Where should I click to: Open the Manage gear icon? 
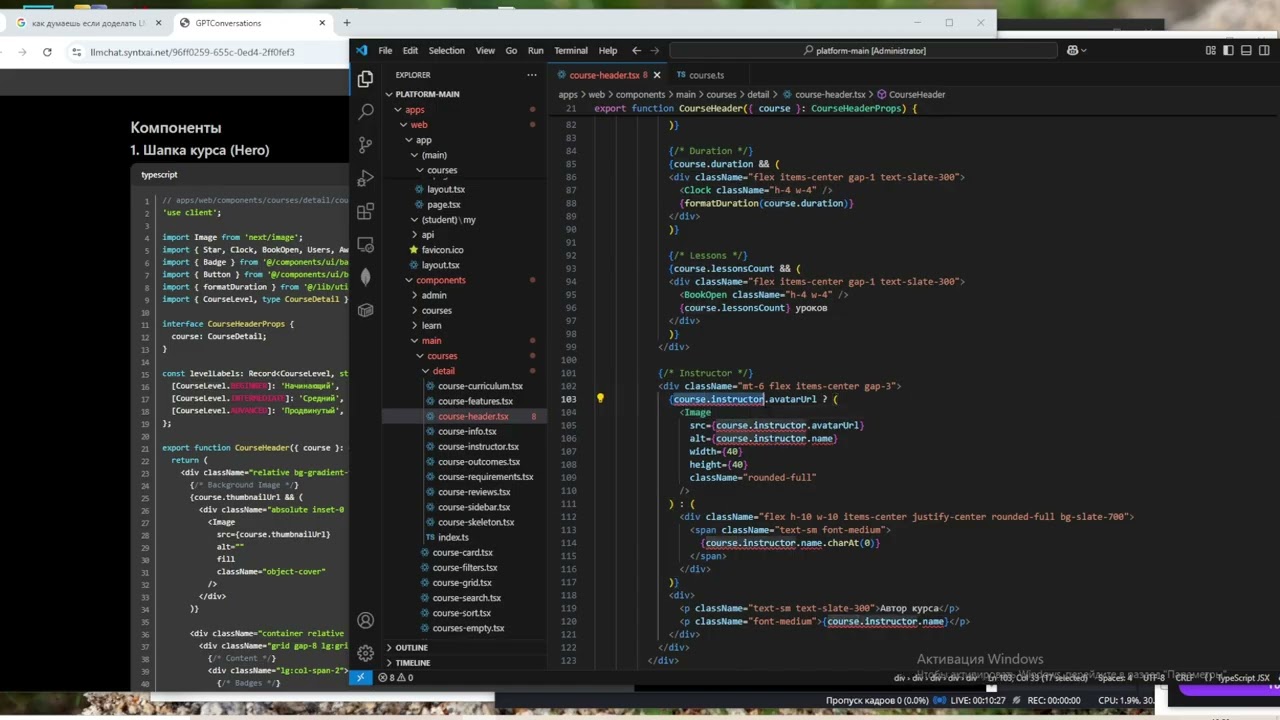pos(365,652)
